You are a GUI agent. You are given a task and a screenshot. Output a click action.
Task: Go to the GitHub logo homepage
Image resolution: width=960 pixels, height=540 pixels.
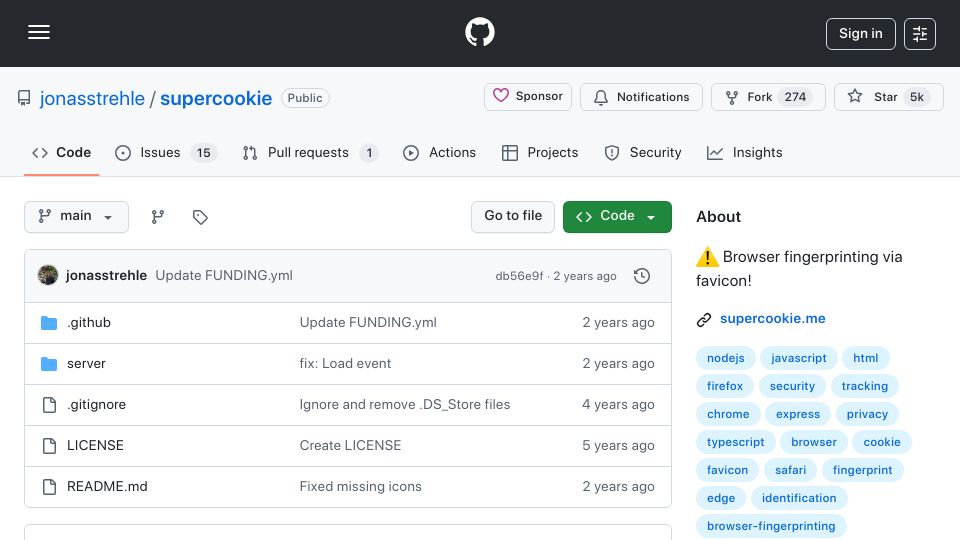tap(479, 32)
